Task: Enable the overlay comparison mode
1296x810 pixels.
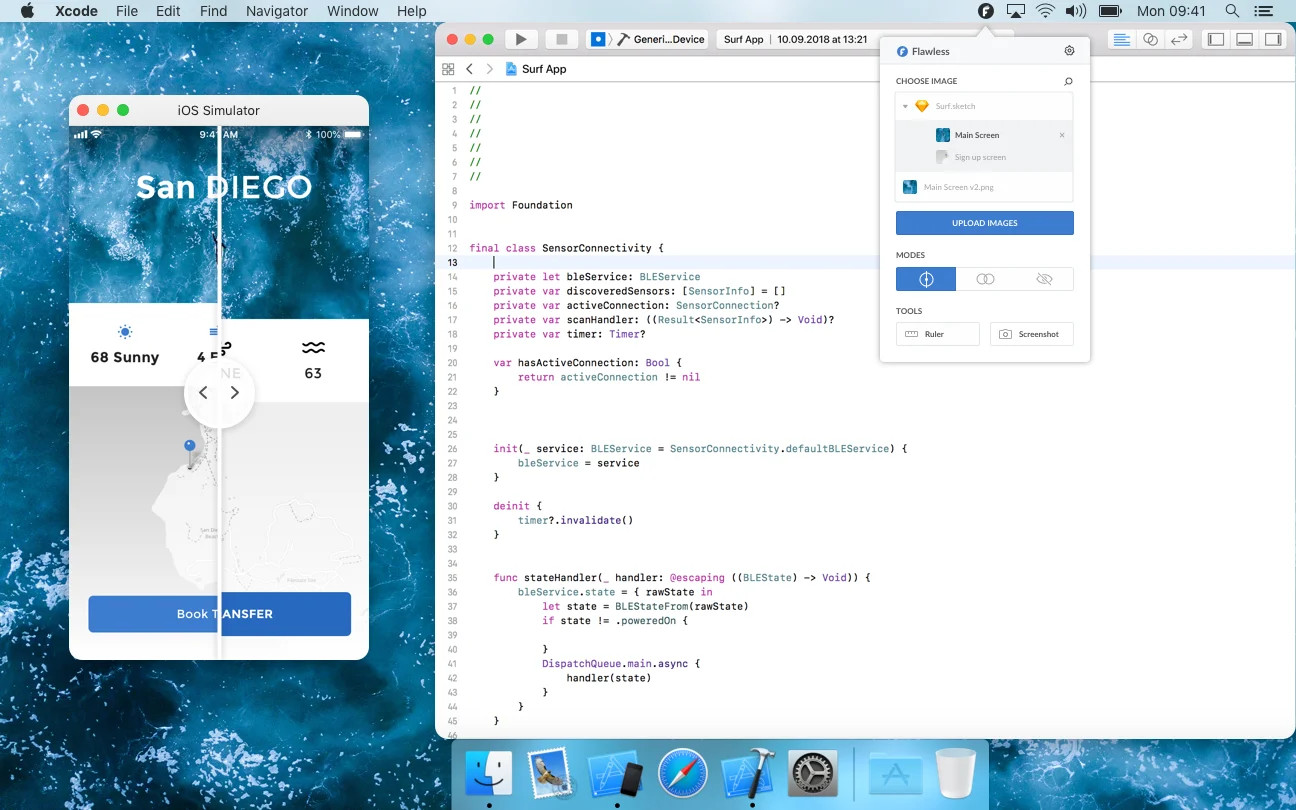Action: pyautogui.click(x=985, y=279)
